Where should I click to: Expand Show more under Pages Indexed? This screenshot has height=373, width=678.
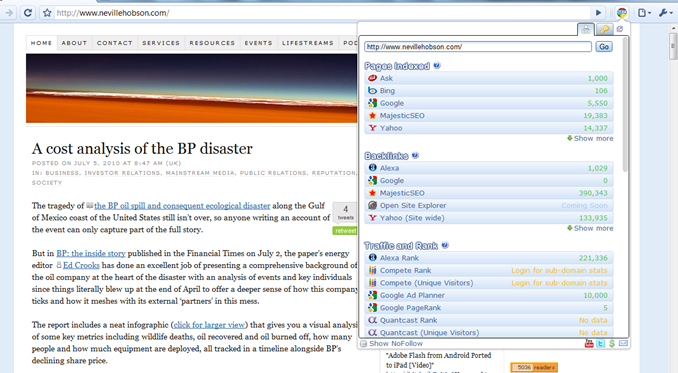pyautogui.click(x=590, y=138)
